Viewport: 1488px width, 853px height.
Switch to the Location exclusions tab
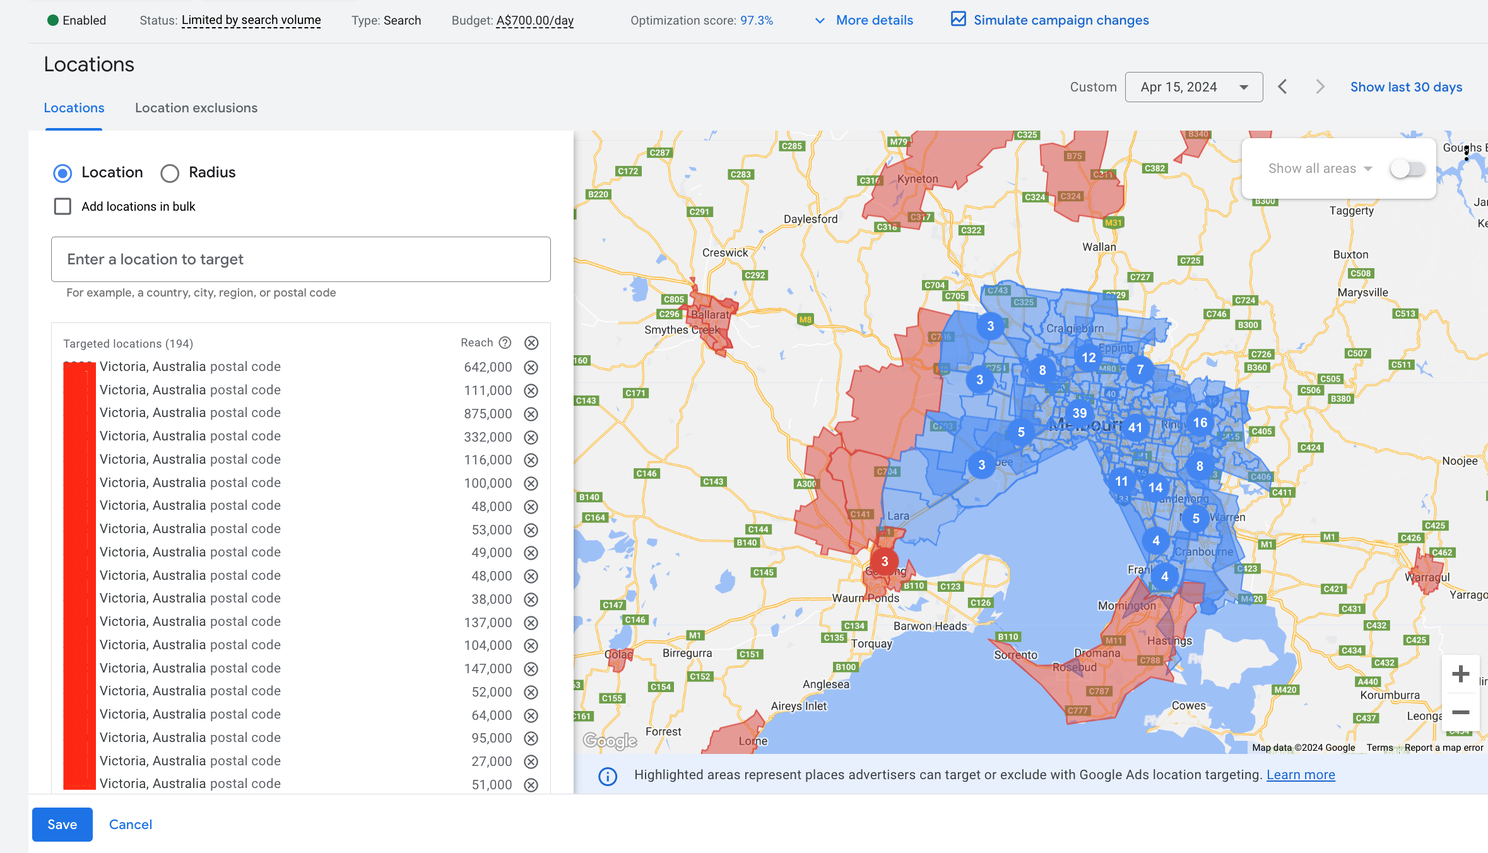tap(196, 108)
